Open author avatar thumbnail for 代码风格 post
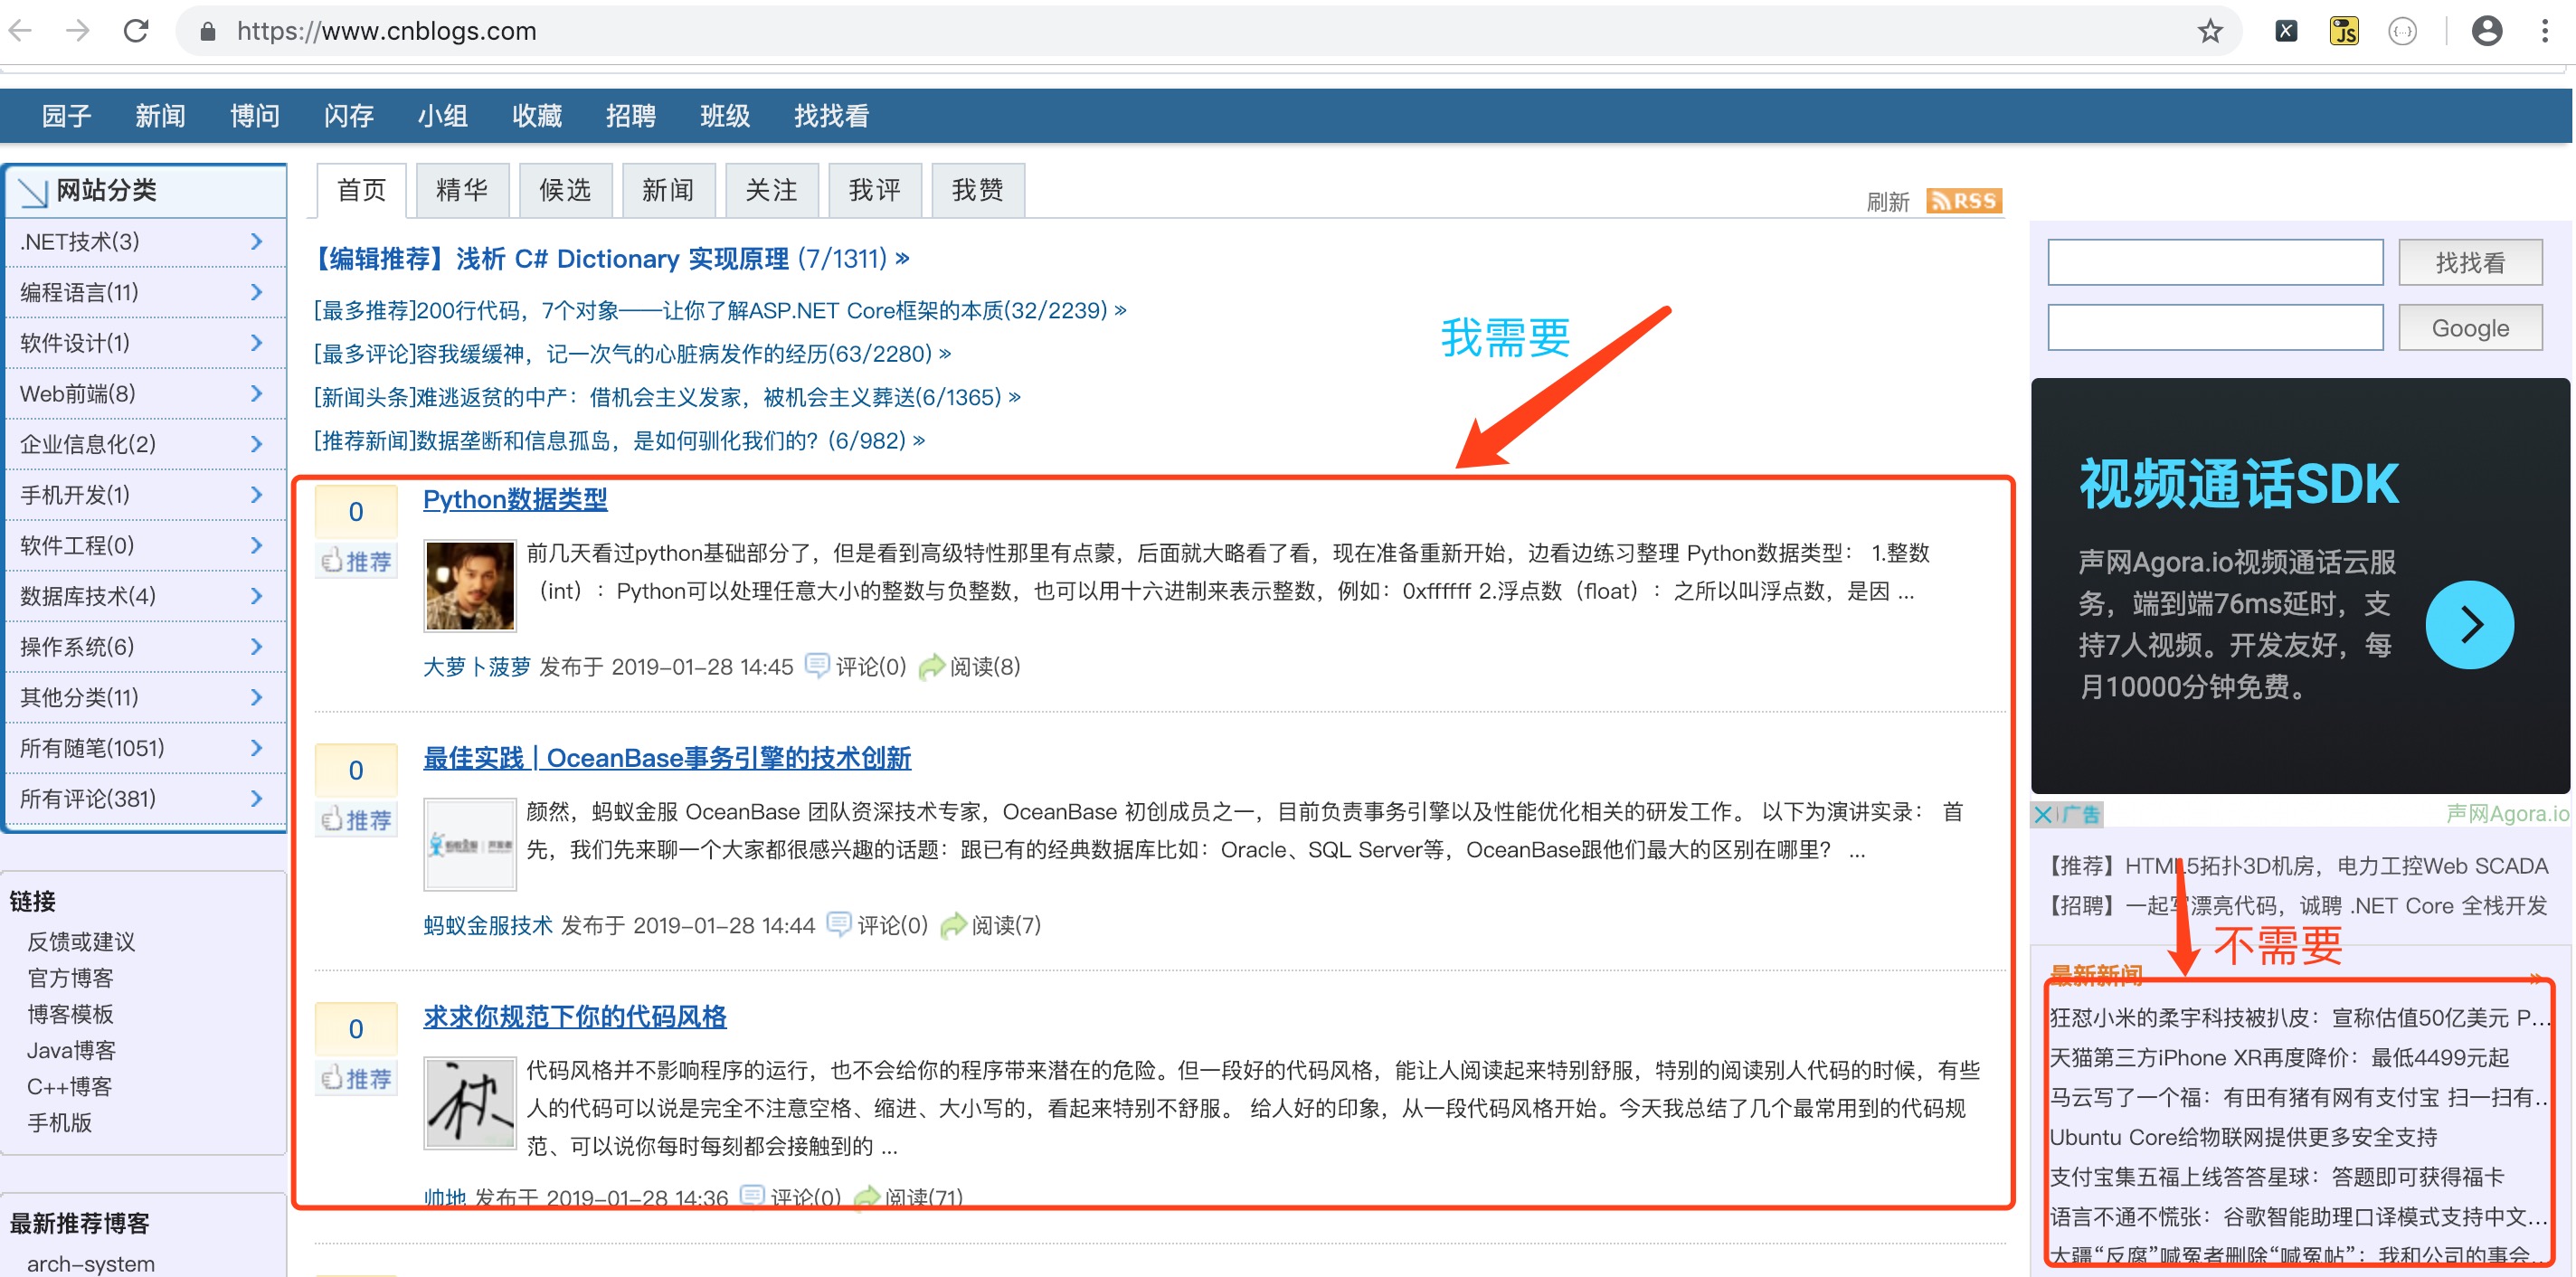Viewport: 2576px width, 1277px height. point(469,1103)
